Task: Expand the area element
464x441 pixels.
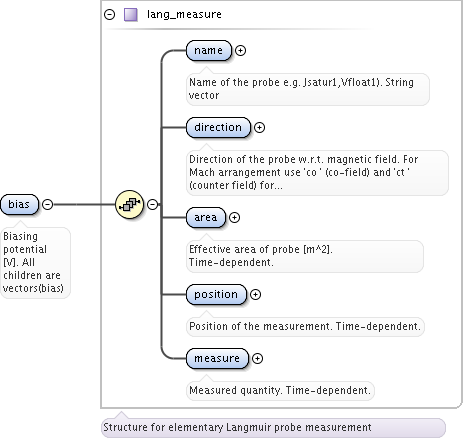Action: (234, 217)
